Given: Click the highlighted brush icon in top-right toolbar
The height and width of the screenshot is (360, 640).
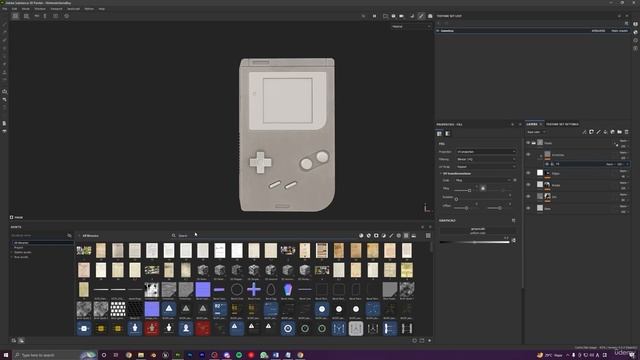Looking at the screenshot, I should pyautogui.click(x=421, y=16).
